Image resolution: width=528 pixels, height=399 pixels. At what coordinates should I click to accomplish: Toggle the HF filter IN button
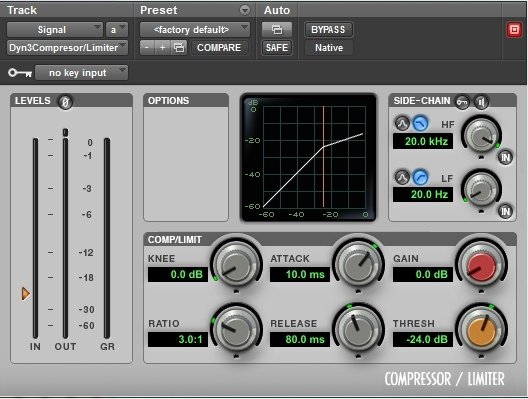coord(505,157)
